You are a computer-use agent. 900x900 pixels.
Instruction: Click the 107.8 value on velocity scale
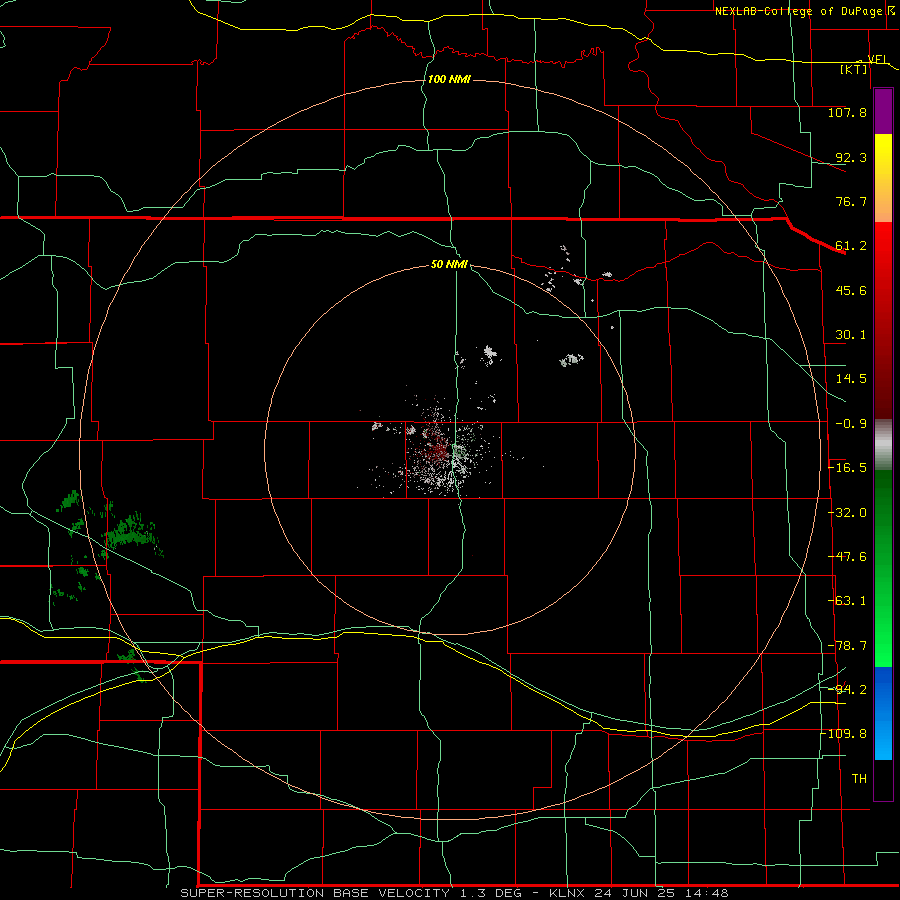pos(847,112)
